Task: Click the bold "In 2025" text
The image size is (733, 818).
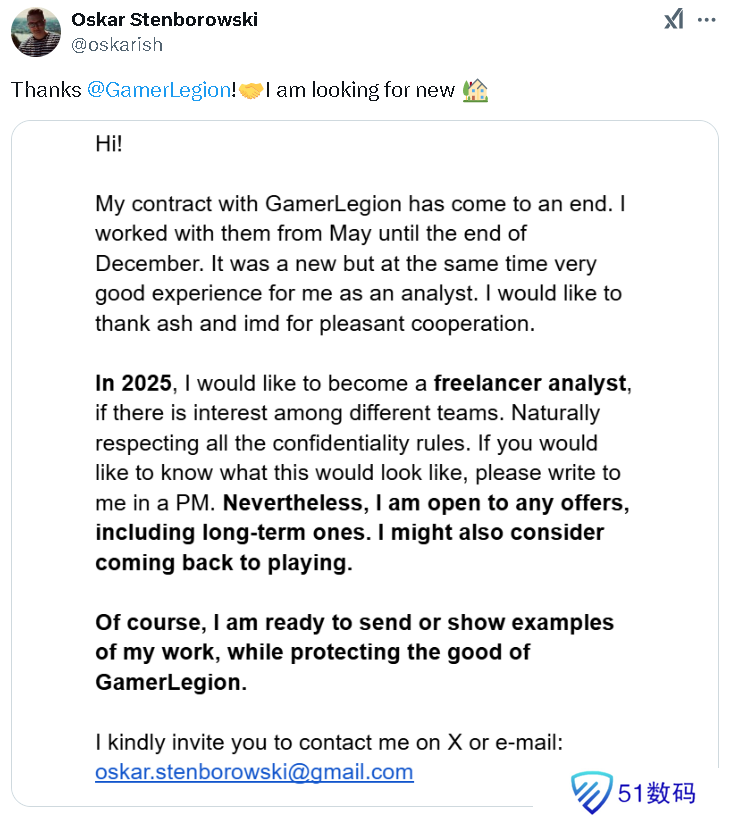Action: 134,383
